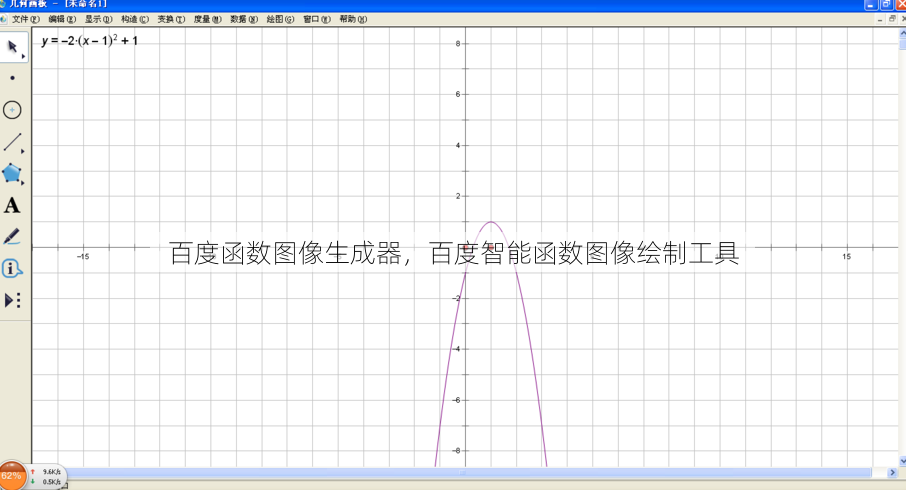
Task: Click the parabola vertex point near x=1
Action: pos(491,222)
